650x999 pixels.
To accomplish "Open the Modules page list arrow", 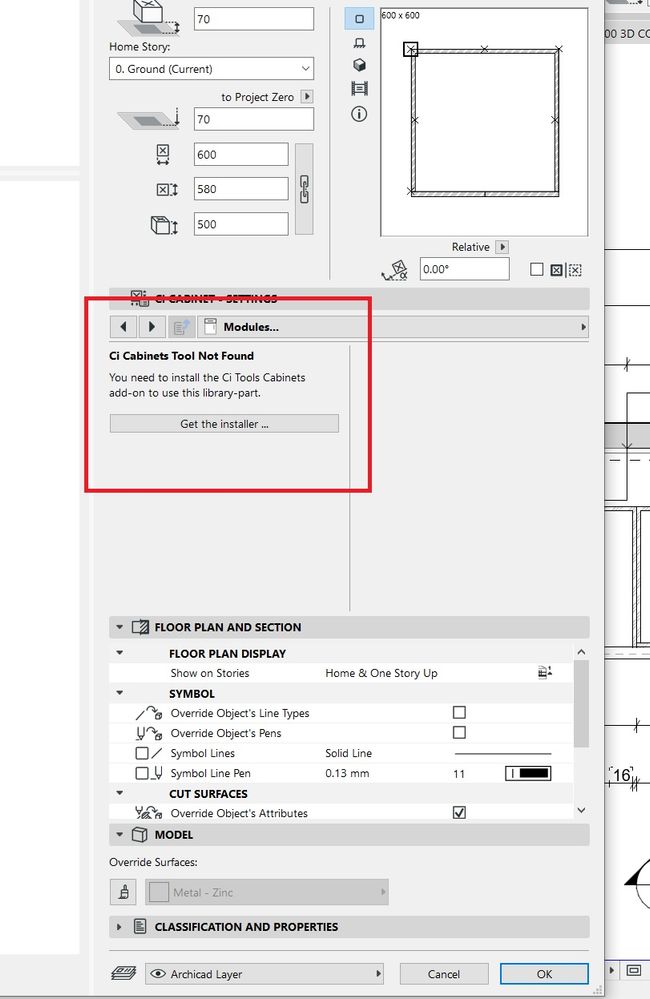I will (583, 327).
